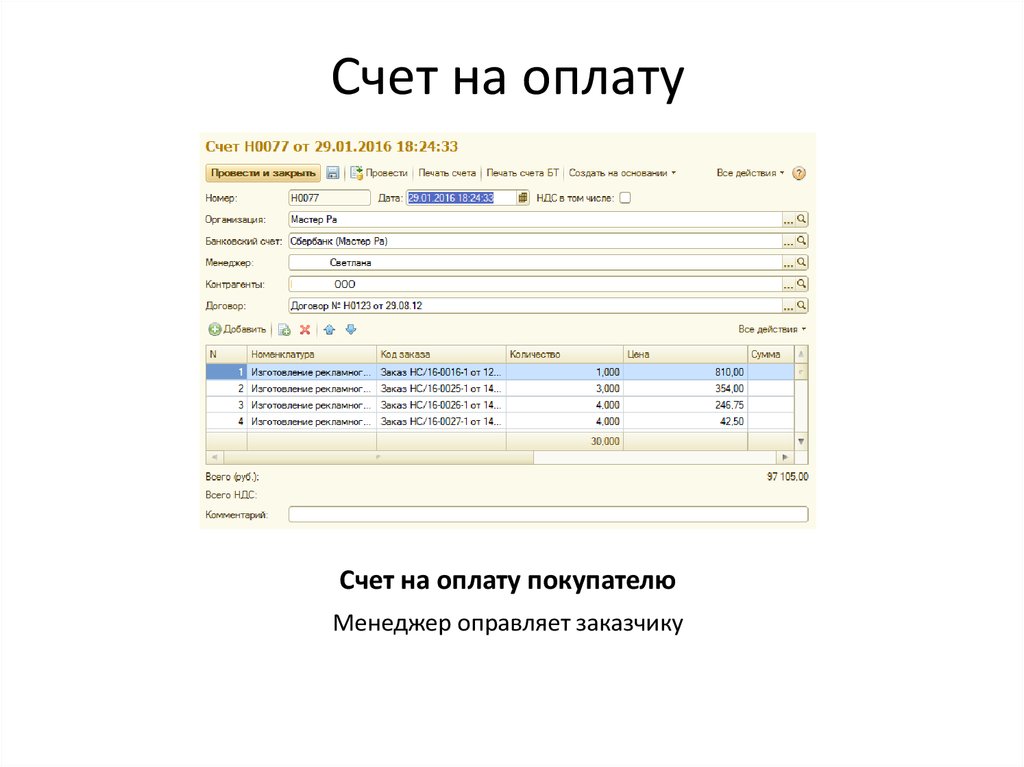Open the calendar picker next to Дата
Image resolution: width=1024 pixels, height=767 pixels.
tap(522, 198)
